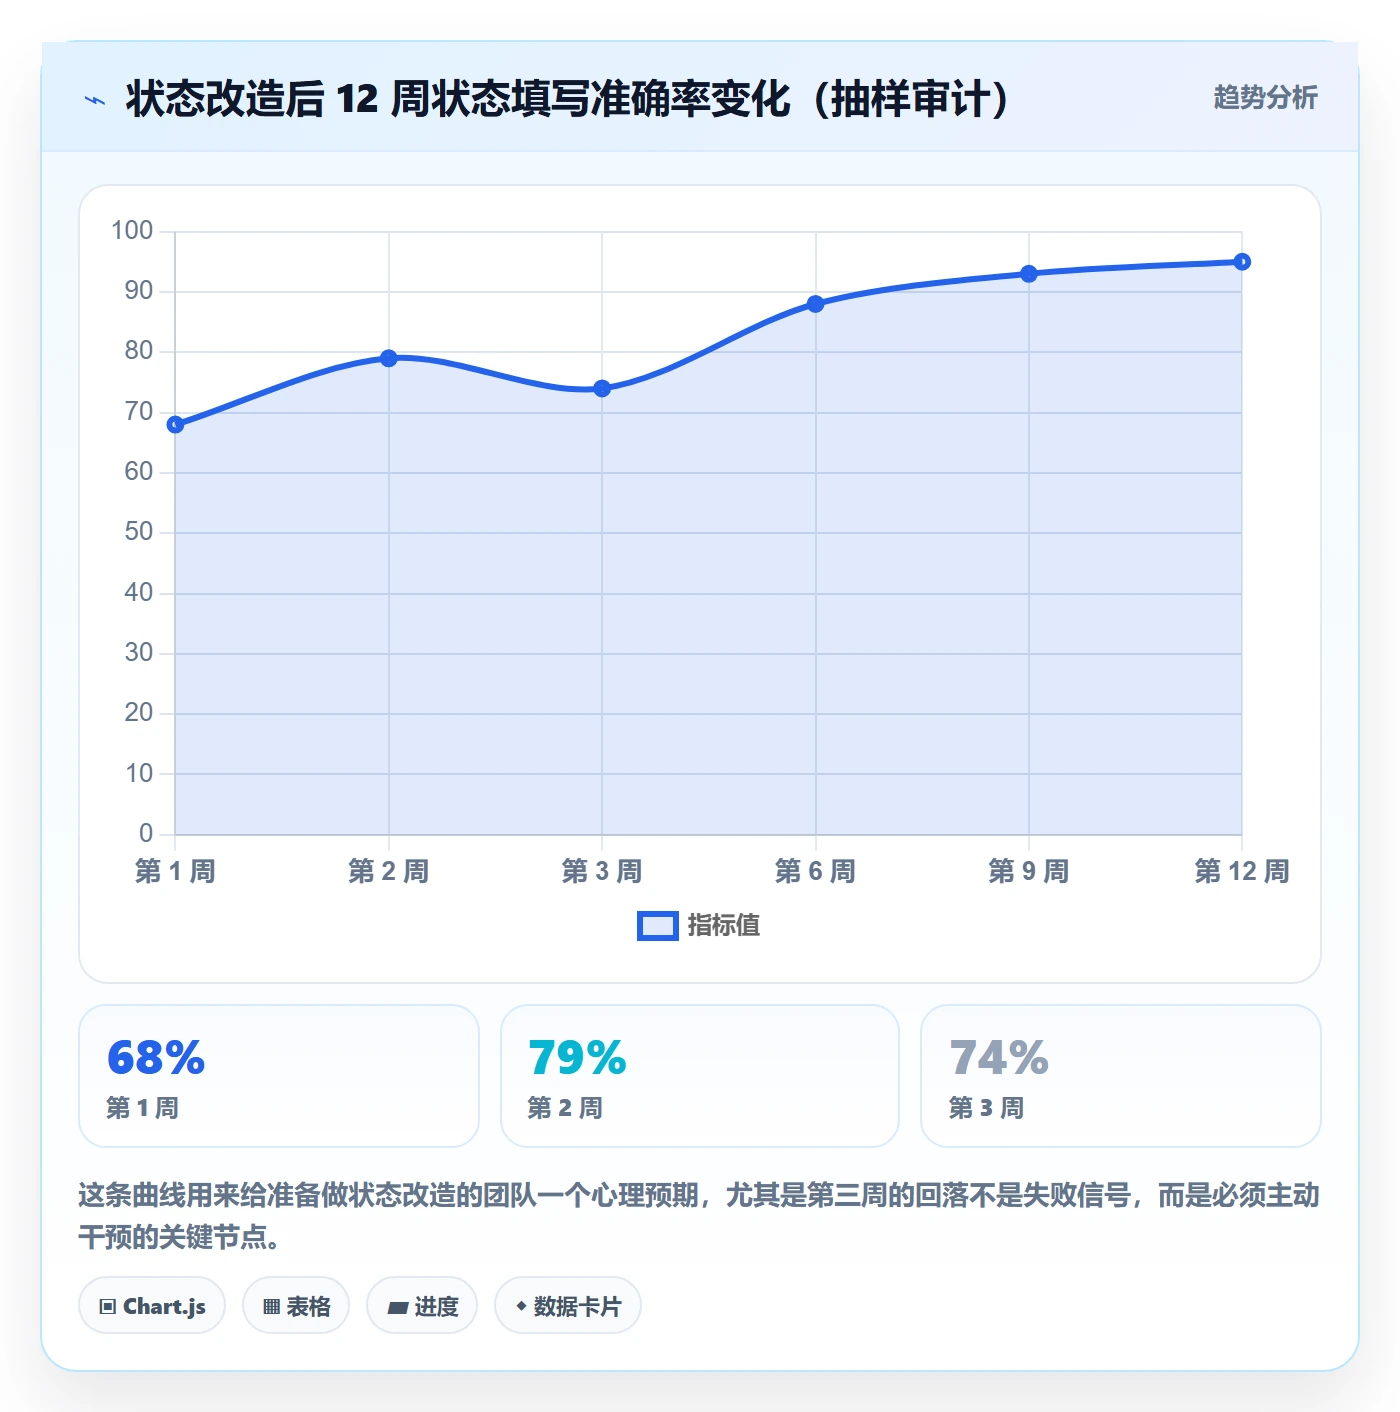Click the 表格 tag chip
The width and height of the screenshot is (1400, 1412).
(x=296, y=1306)
